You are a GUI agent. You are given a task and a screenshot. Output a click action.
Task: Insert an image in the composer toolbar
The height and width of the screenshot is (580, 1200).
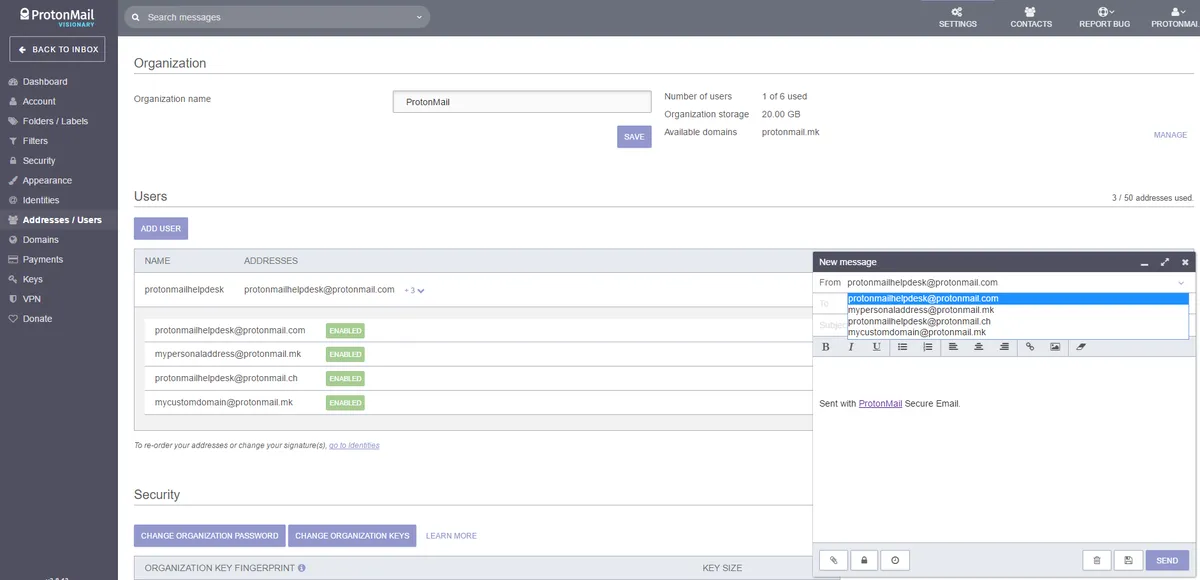[1055, 347]
